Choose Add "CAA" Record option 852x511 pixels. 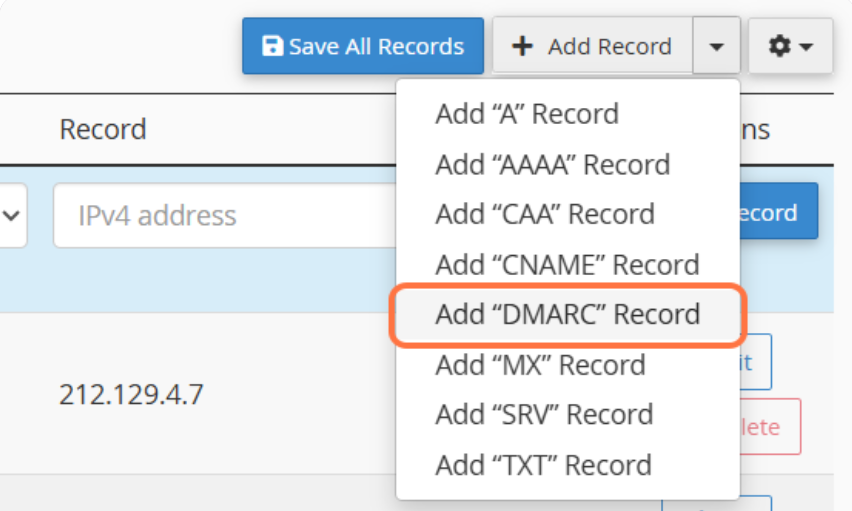coord(545,214)
